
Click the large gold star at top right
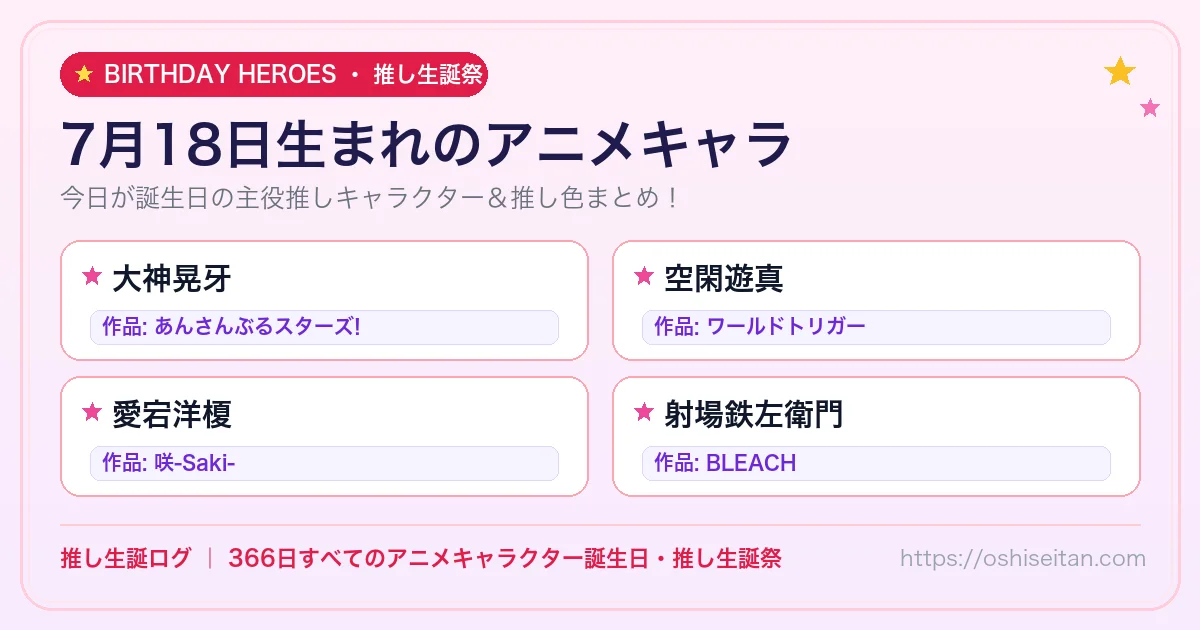click(x=1120, y=72)
